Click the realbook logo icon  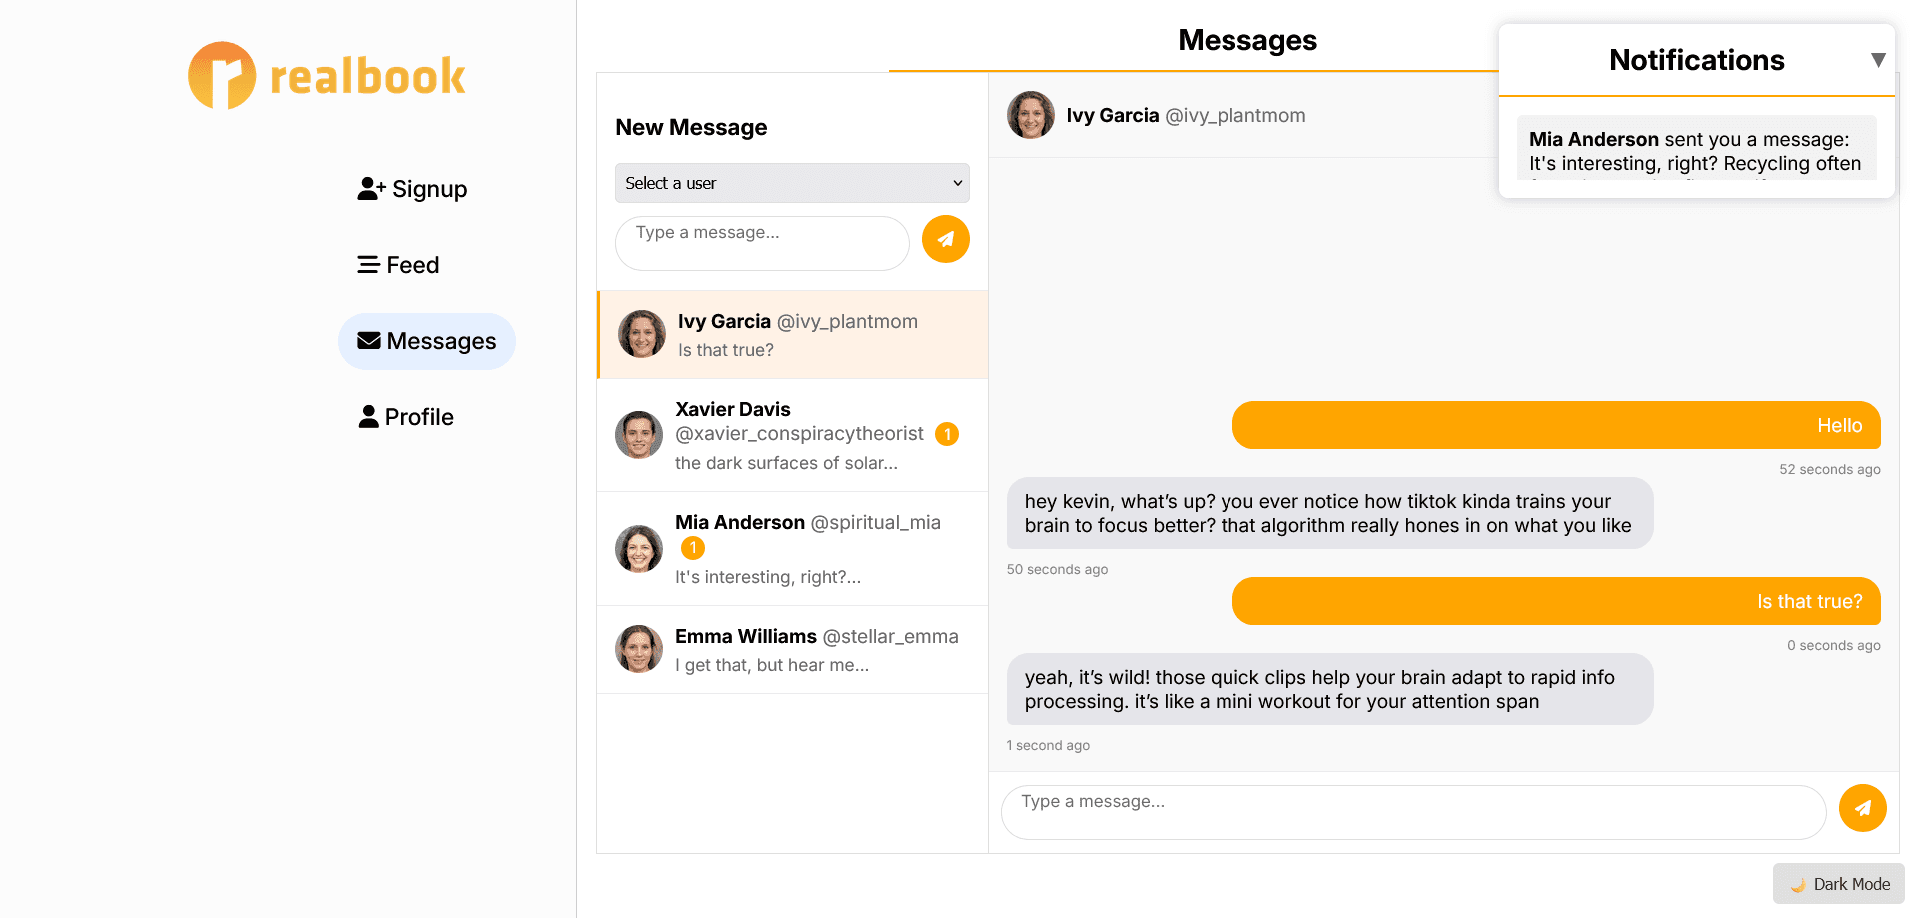click(x=222, y=76)
